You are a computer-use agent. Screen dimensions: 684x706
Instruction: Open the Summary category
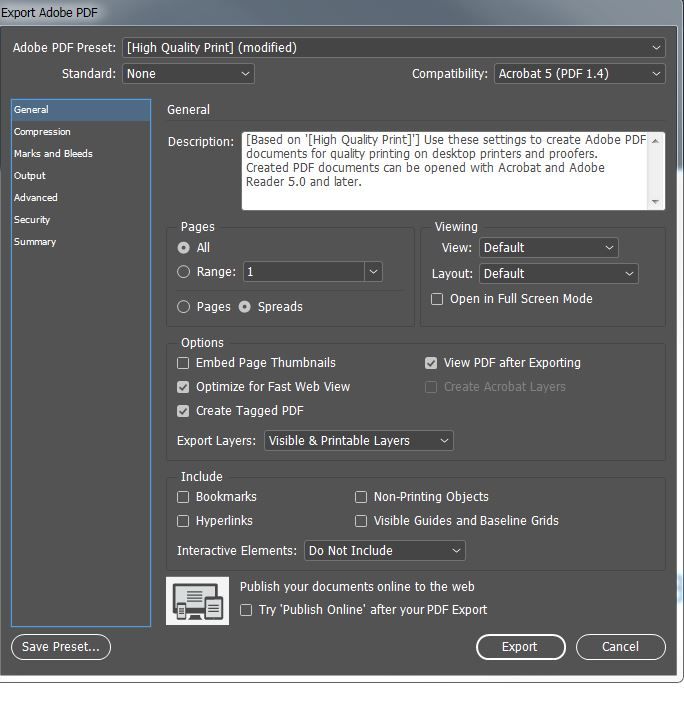(x=81, y=242)
